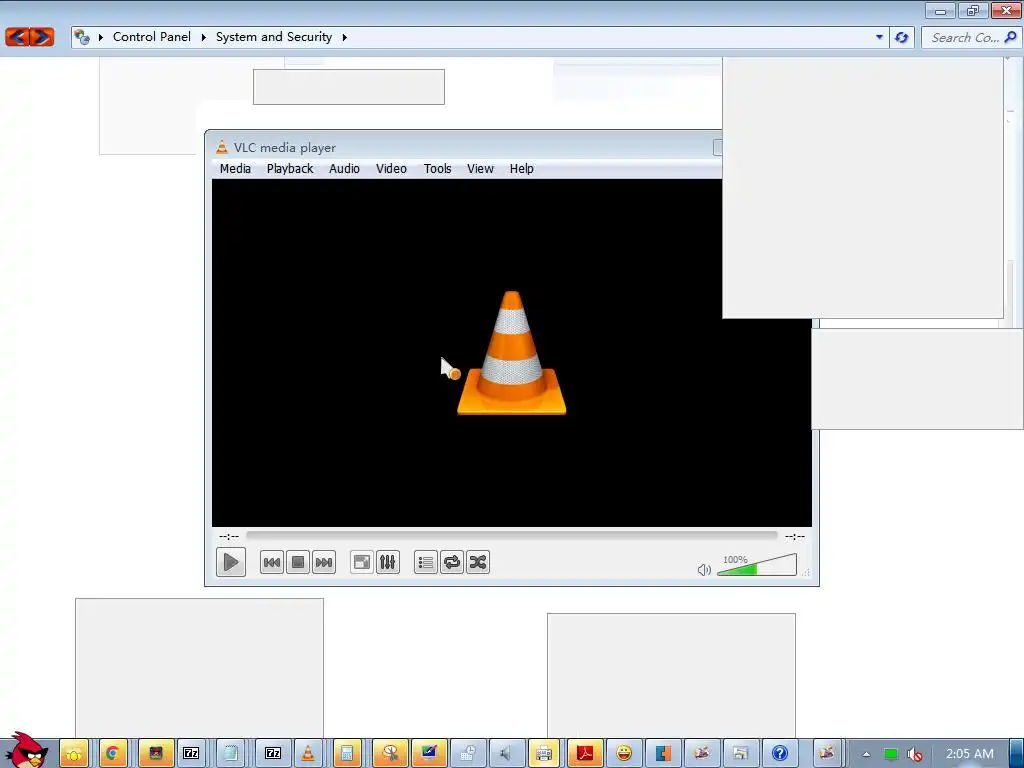Open the monitor screen taskbar icon
Image resolution: width=1024 pixels, height=768 pixels.
click(x=428, y=754)
